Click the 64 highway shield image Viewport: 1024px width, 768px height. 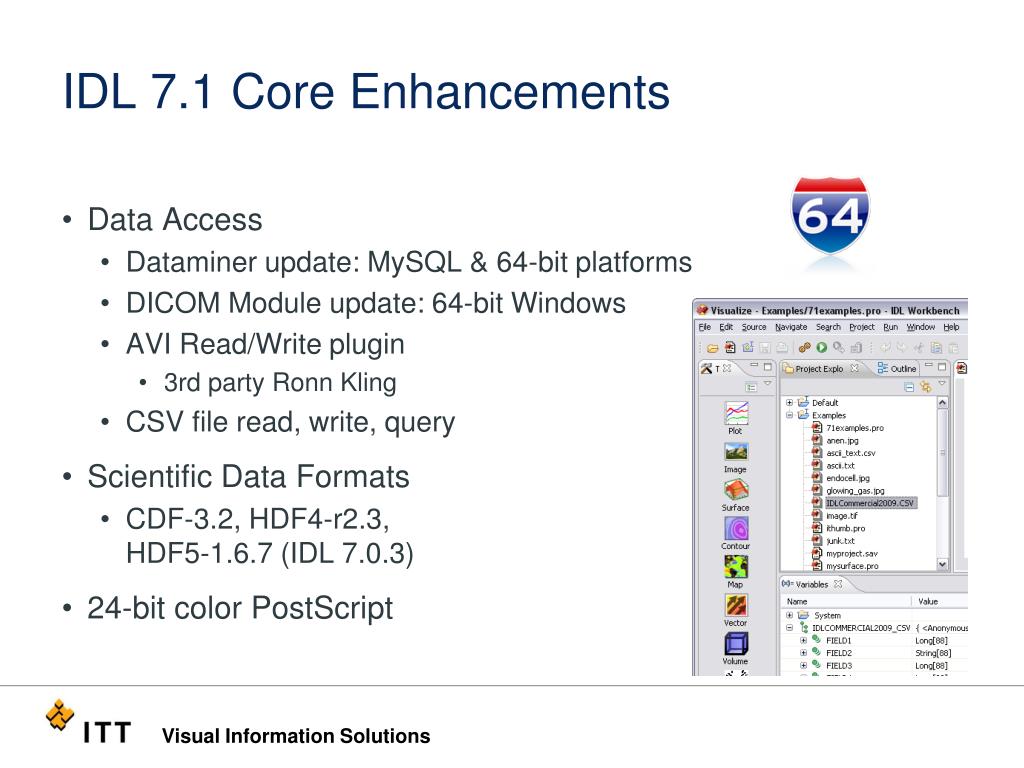830,216
